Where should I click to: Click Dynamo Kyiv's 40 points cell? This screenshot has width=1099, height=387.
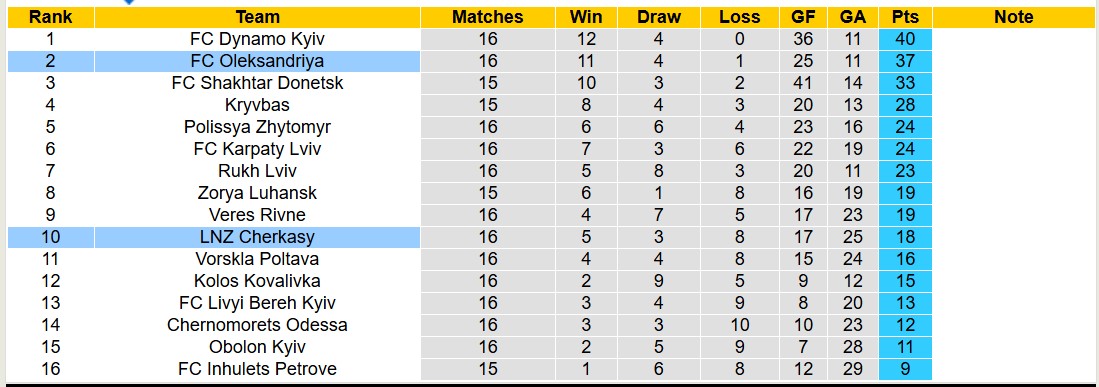pyautogui.click(x=905, y=39)
